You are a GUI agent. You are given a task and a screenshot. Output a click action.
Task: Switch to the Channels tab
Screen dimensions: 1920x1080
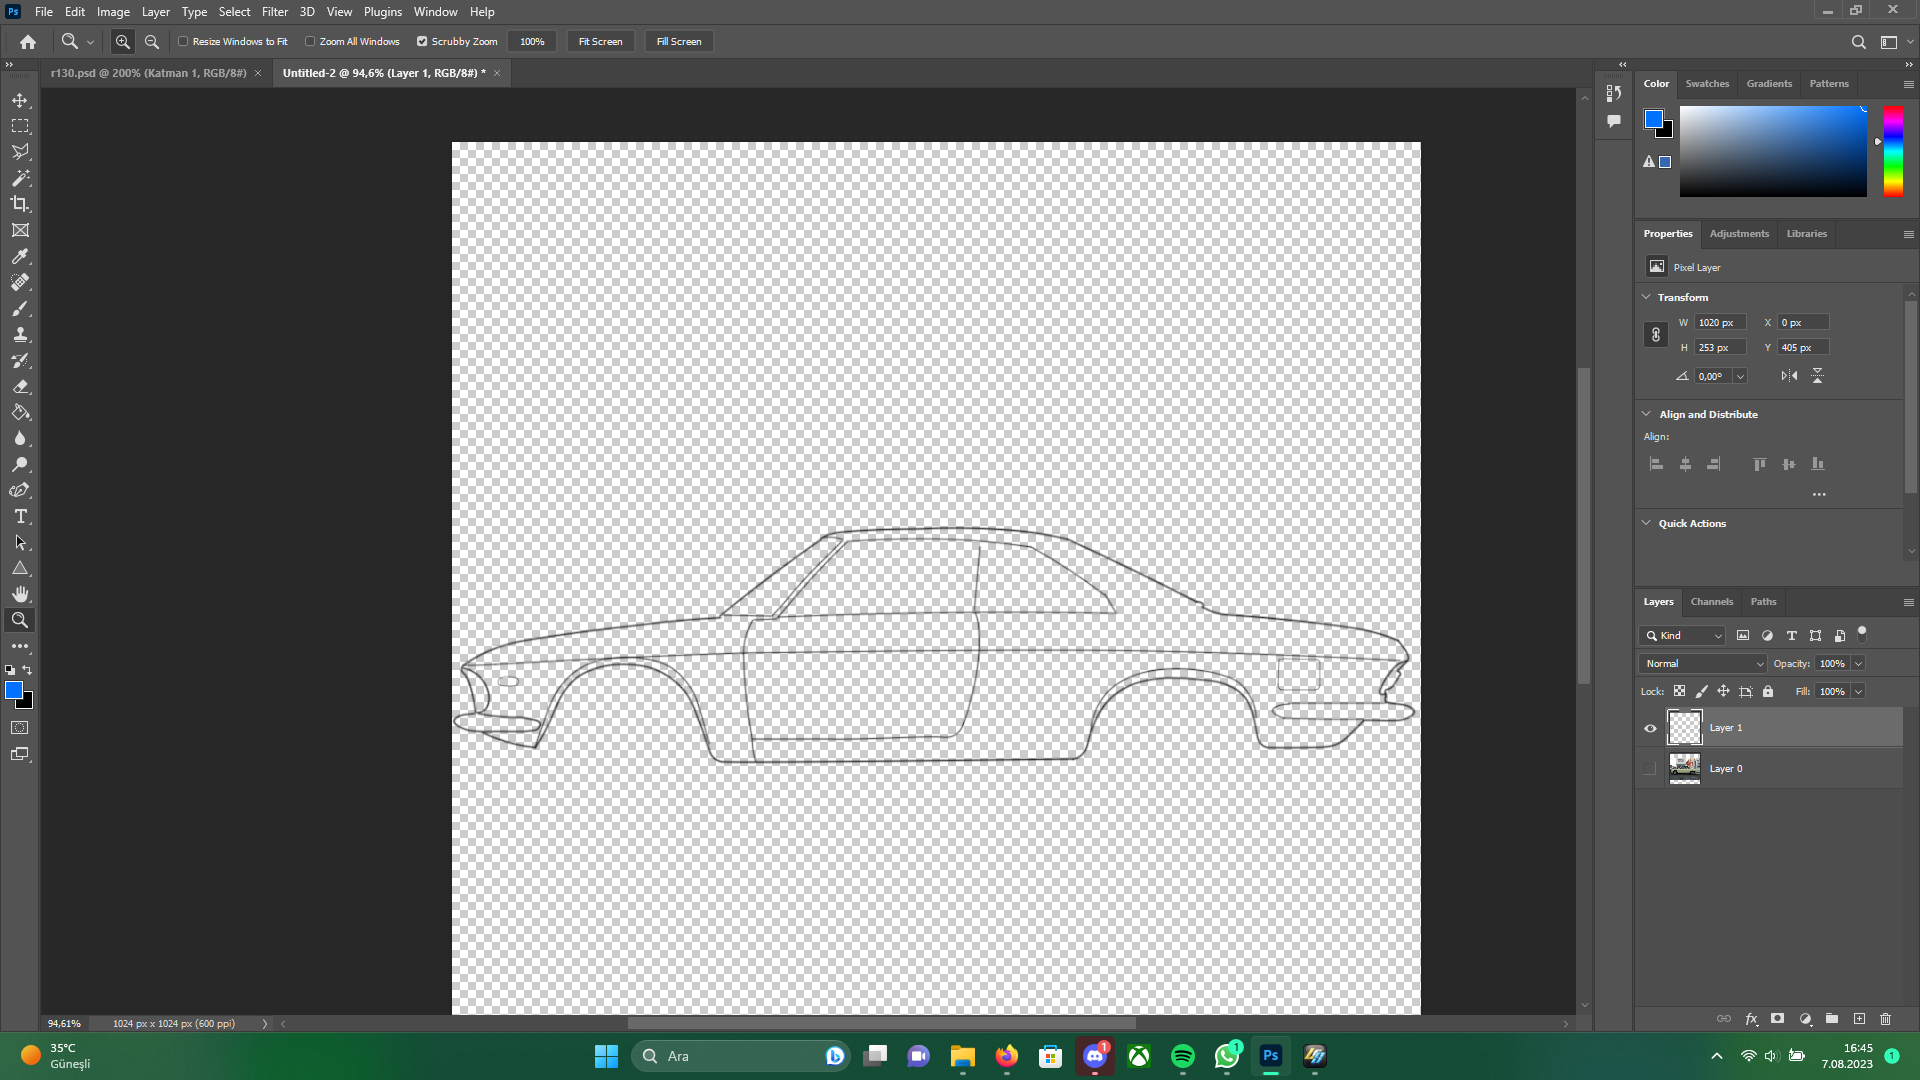click(x=1711, y=602)
